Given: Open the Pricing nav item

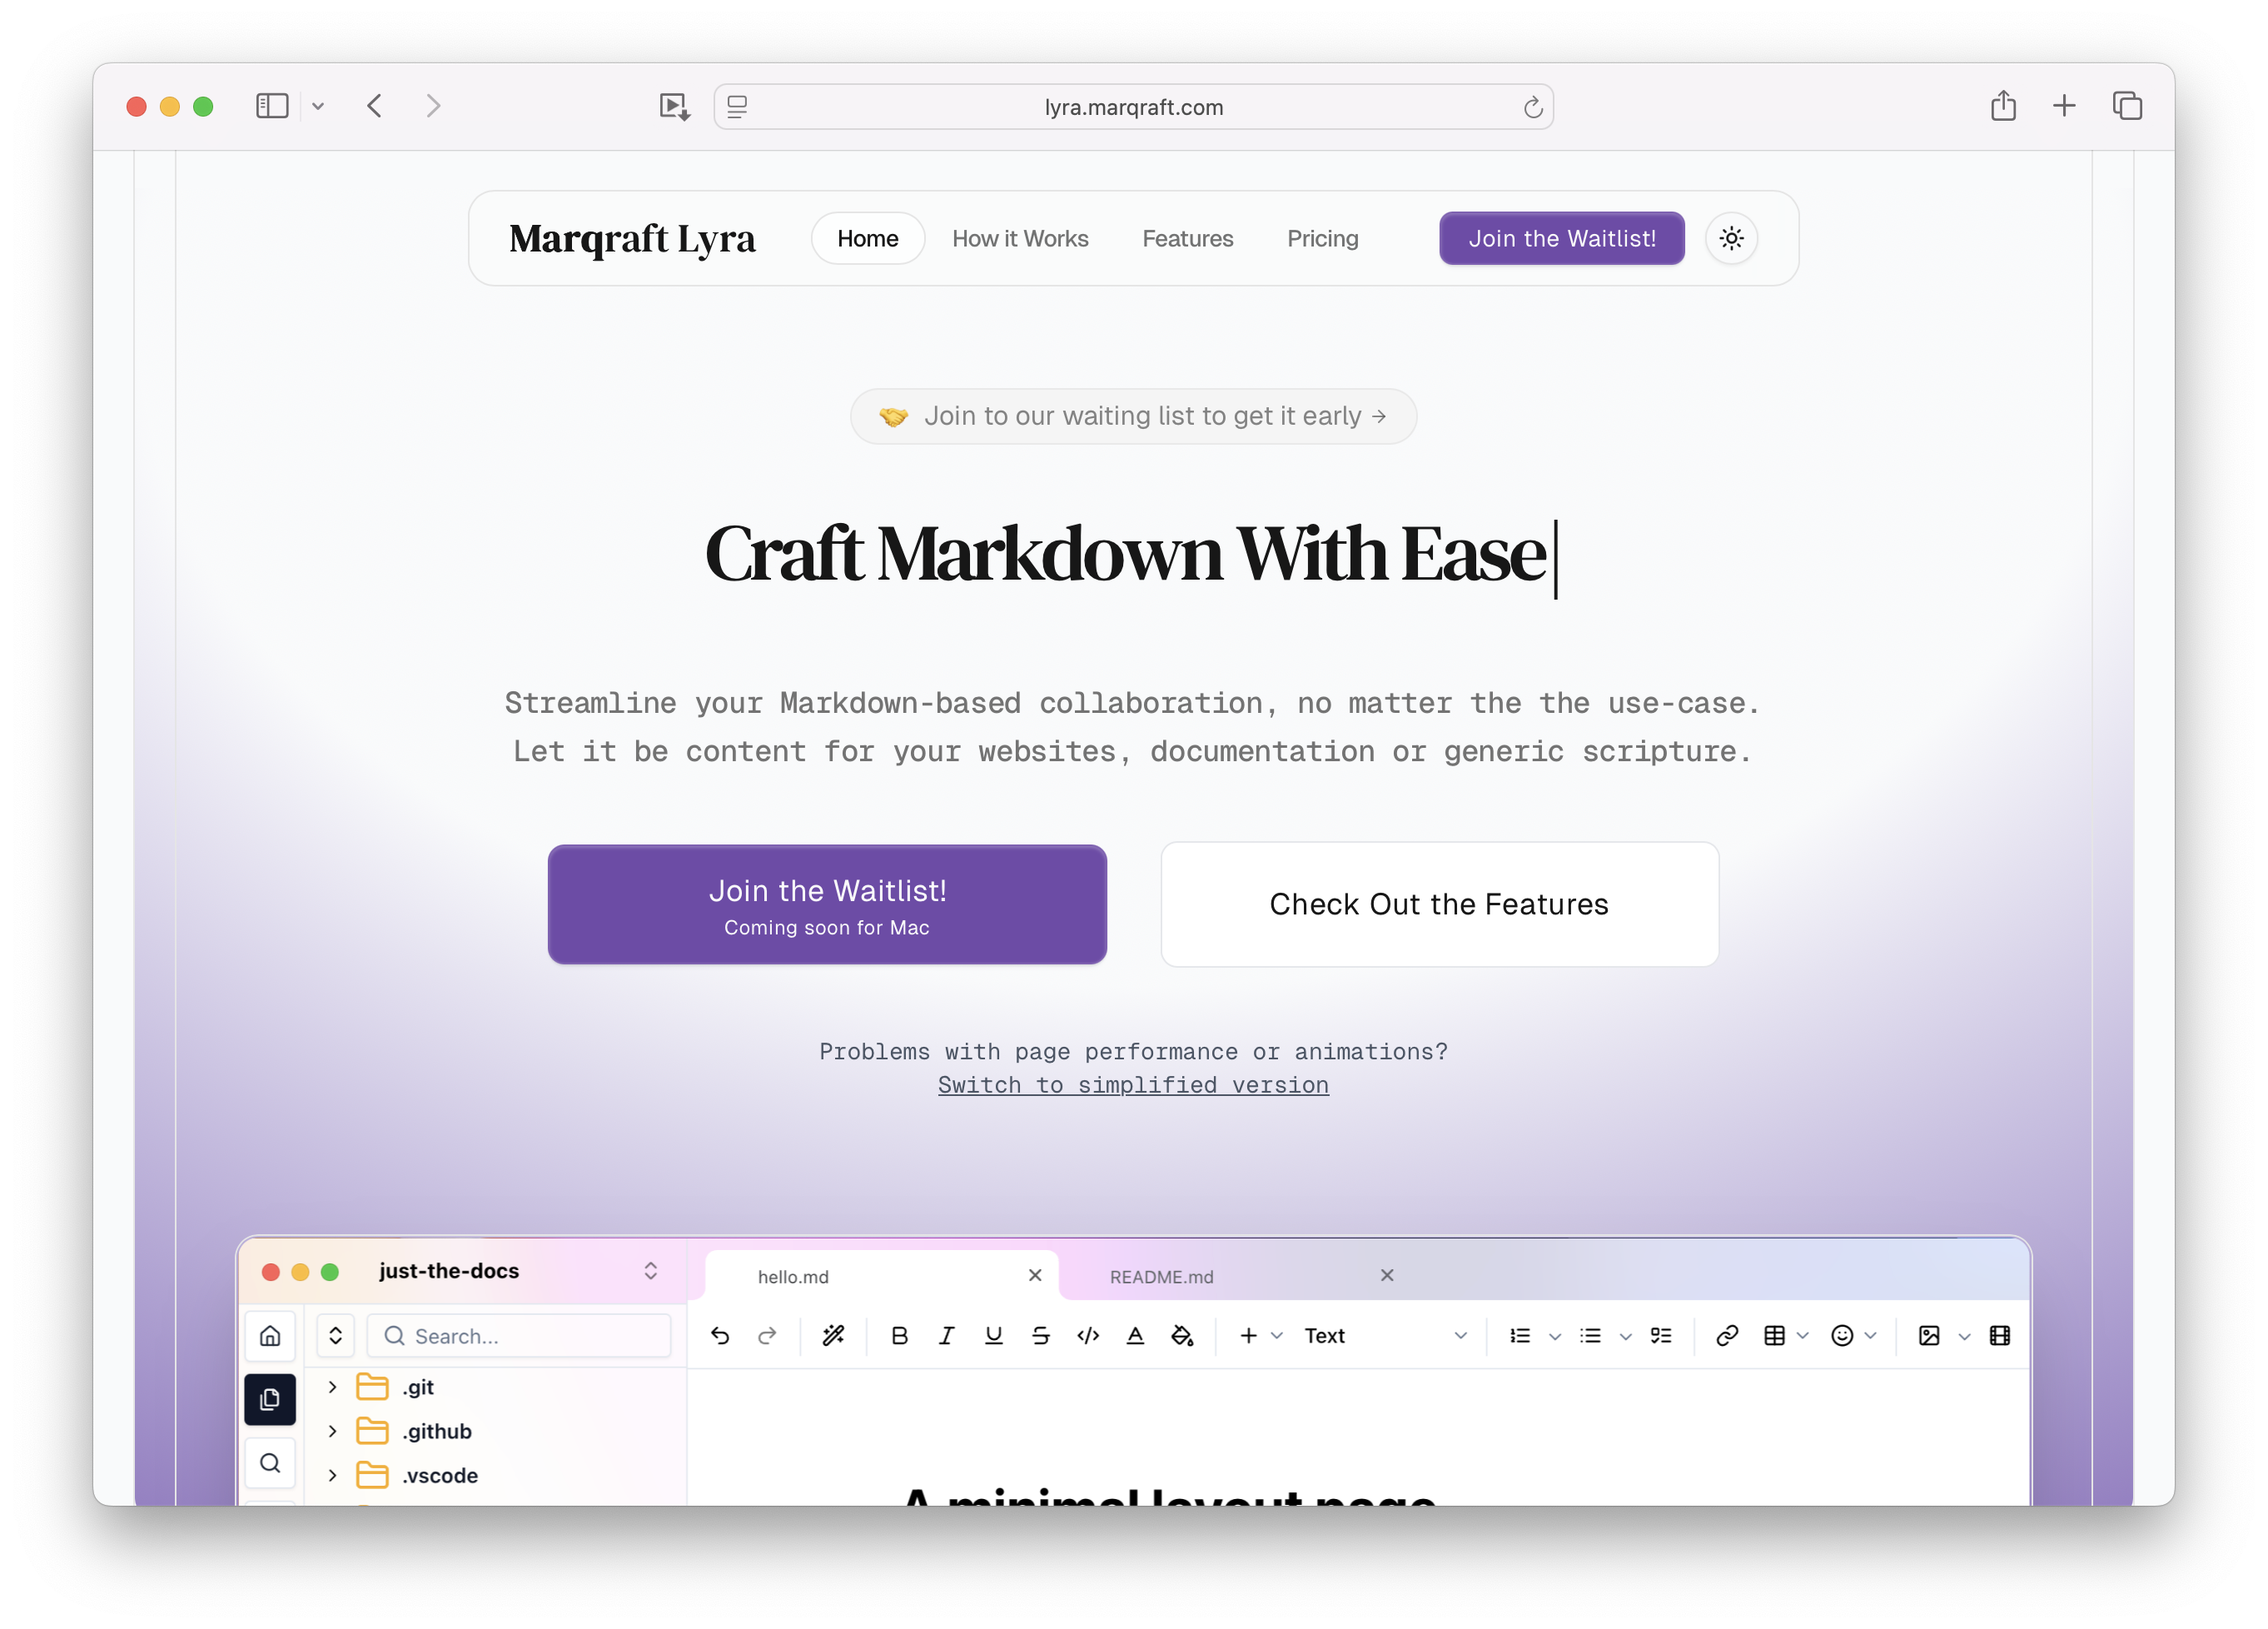Looking at the screenshot, I should 1322,238.
